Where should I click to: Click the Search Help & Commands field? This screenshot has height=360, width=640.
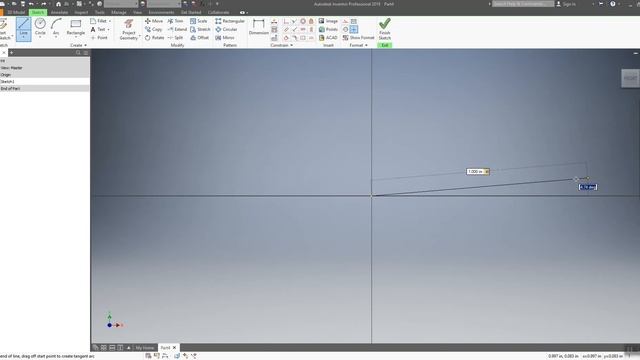point(523,4)
